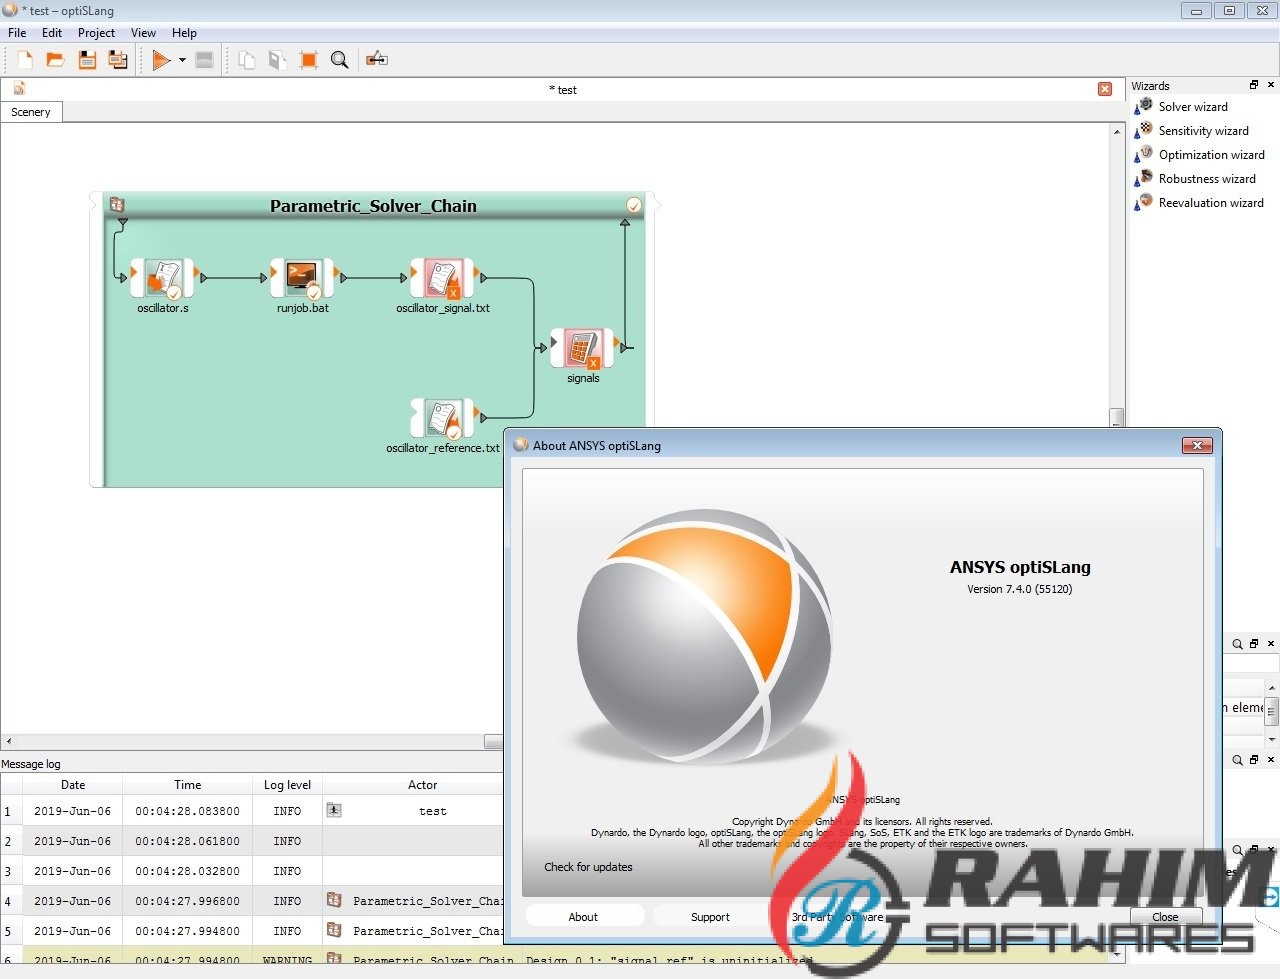Click the grey stop icon in the toolbar
This screenshot has height=979, width=1280.
204,60
